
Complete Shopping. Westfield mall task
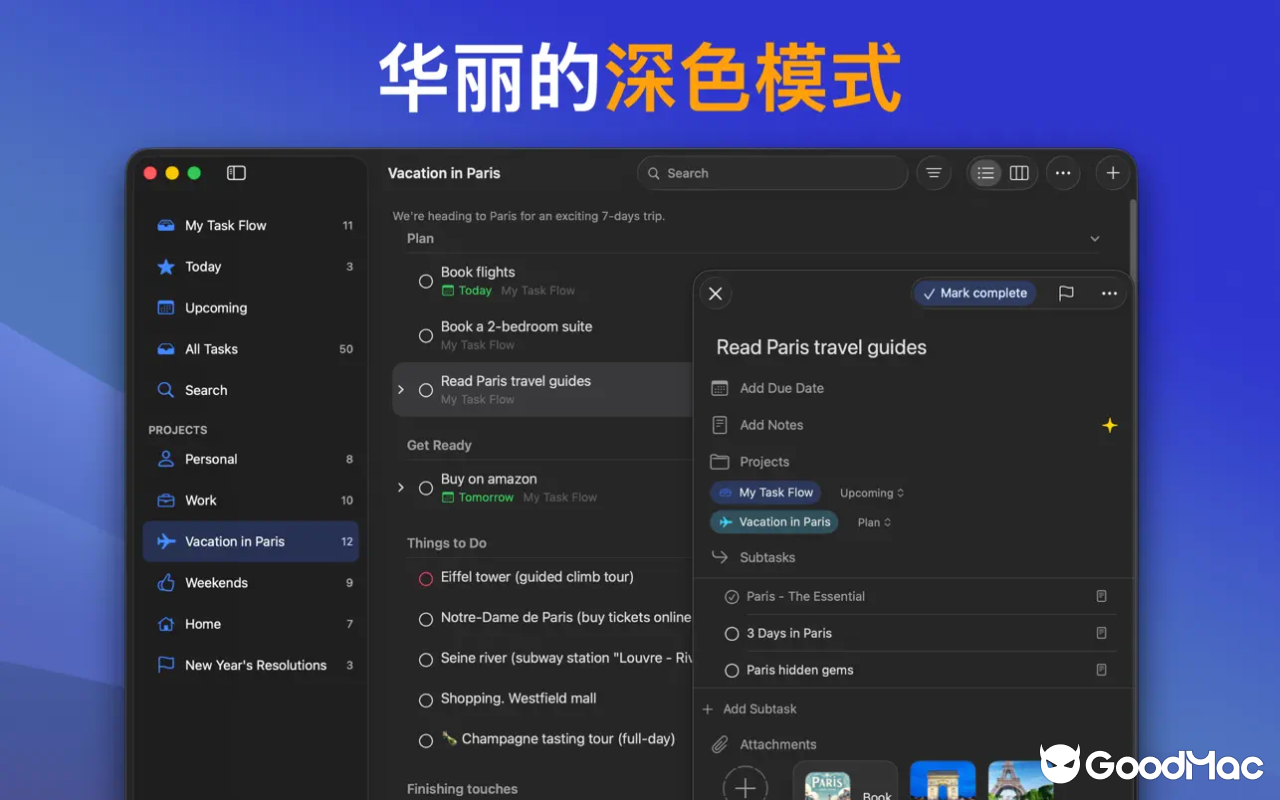(x=426, y=700)
